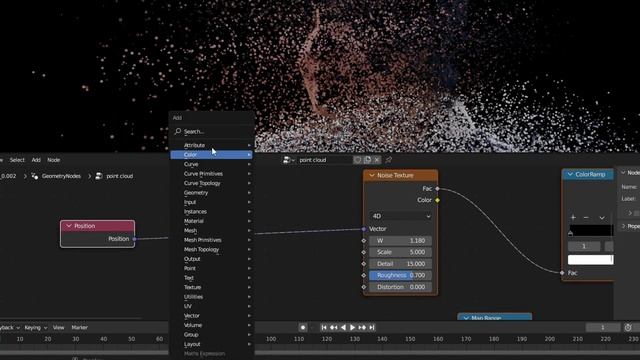Collapse the Noise Texture node

click(372, 176)
